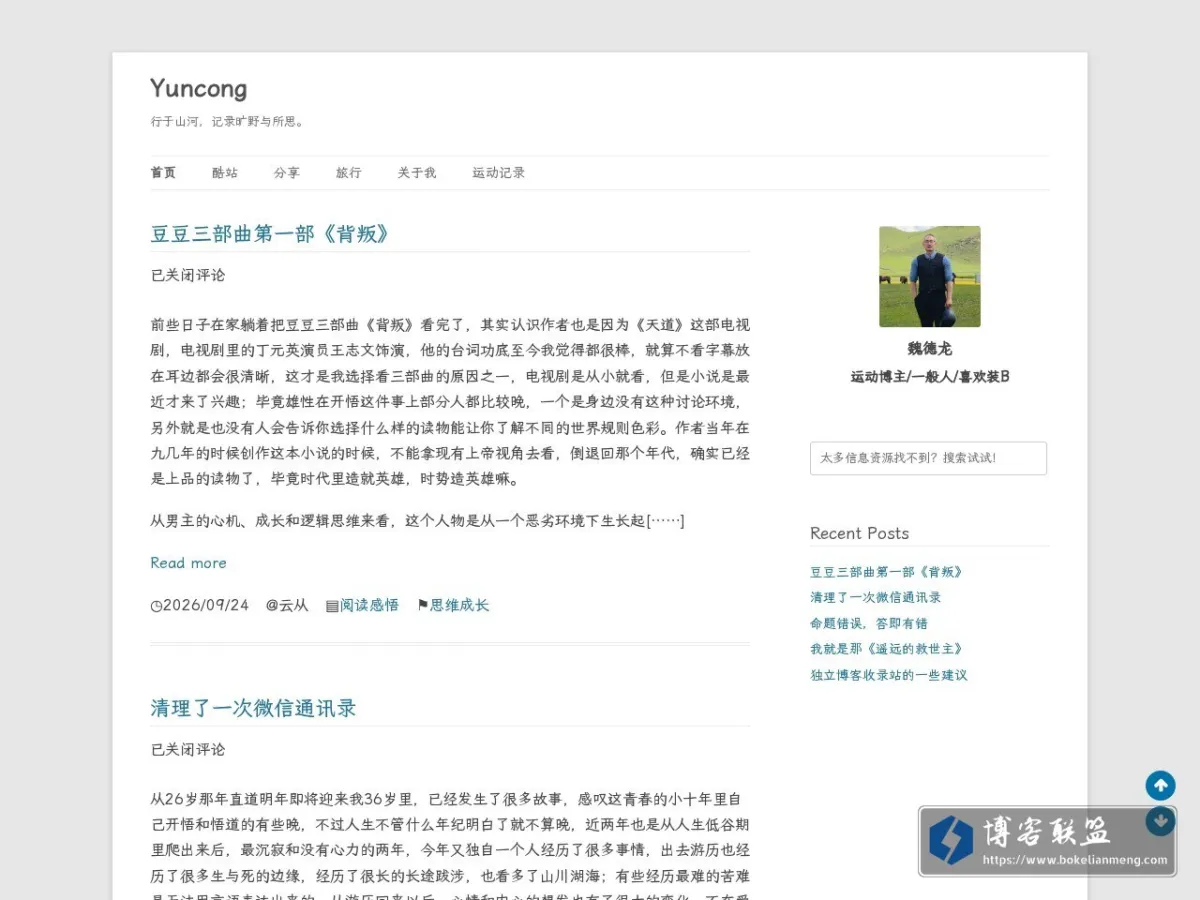Image resolution: width=1200 pixels, height=900 pixels.
Task: Click the profile avatar photo
Action: pos(930,277)
